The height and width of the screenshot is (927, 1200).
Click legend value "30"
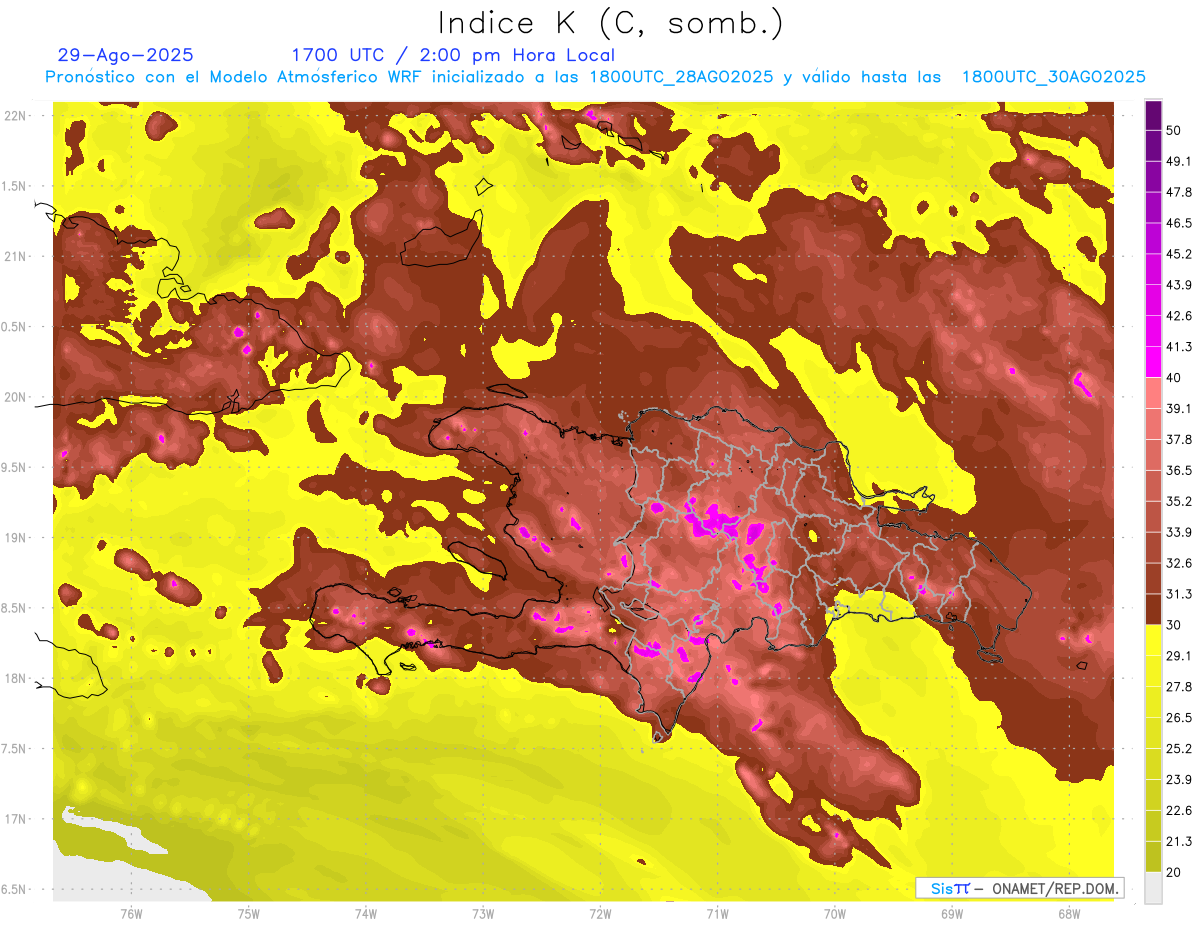[x=1173, y=625]
